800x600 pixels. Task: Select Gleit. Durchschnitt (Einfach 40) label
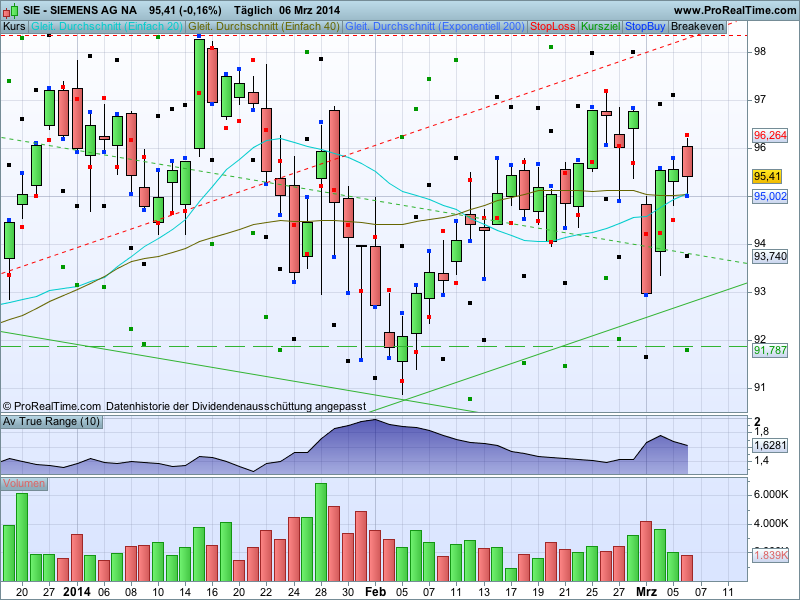pos(264,27)
